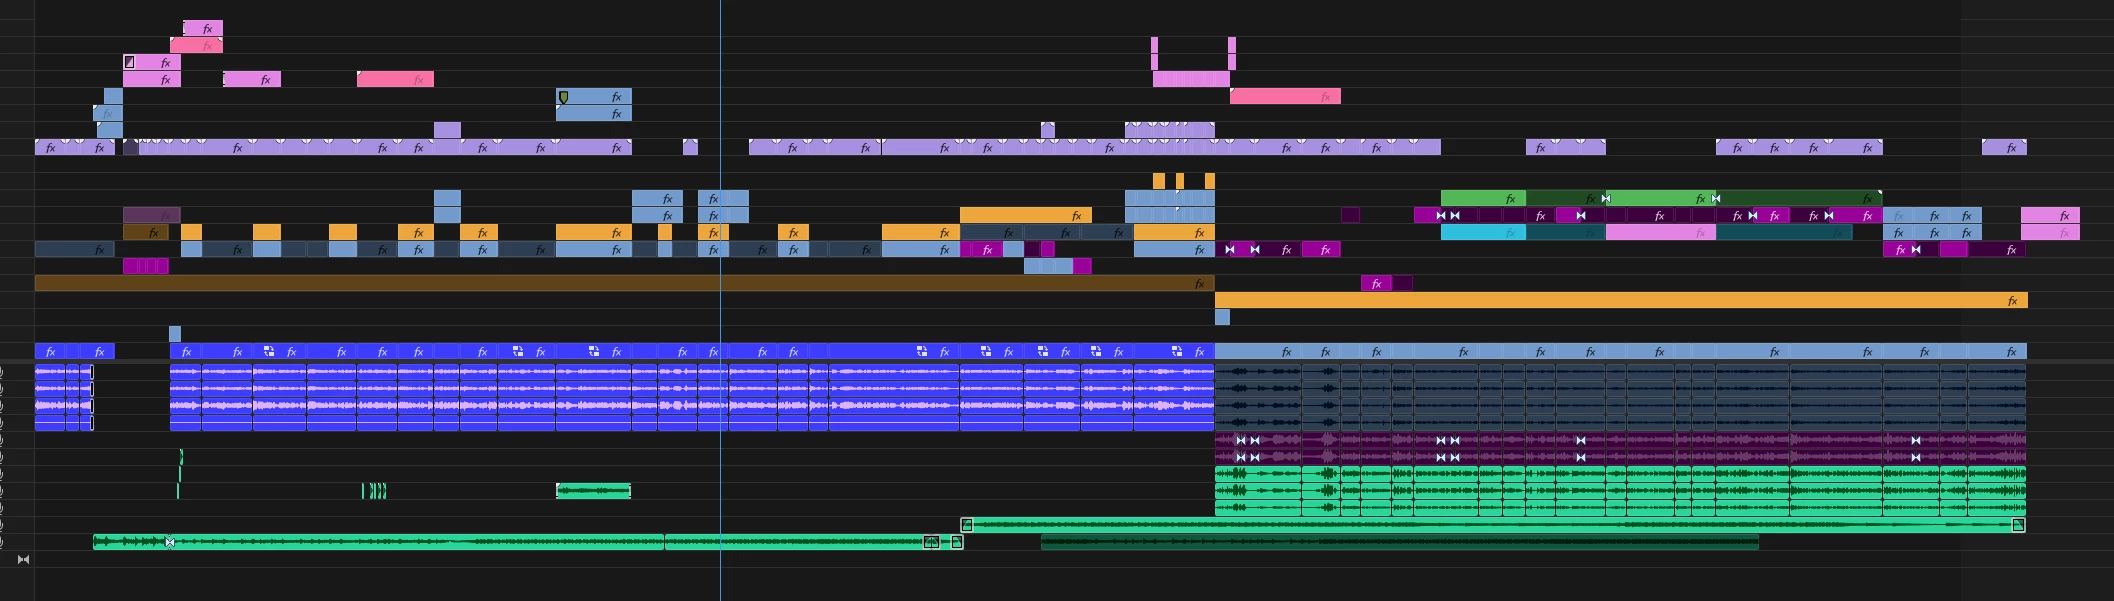
Task: Click the last transition icon on the upper purple audio track
Action: click(1916, 440)
